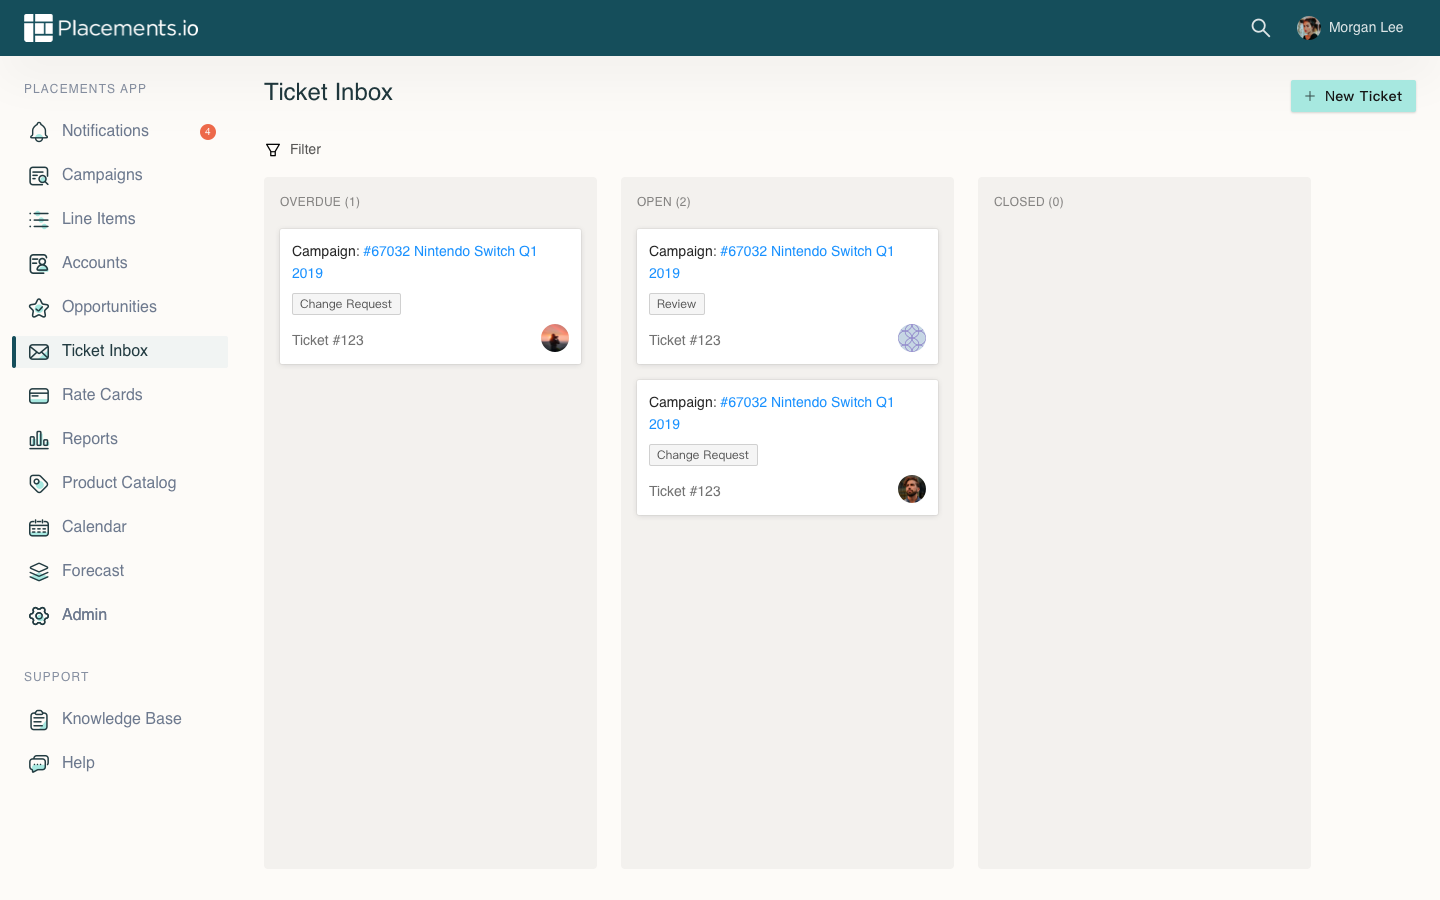The image size is (1440, 900).
Task: Click the Admin gear icon
Action: 39,616
